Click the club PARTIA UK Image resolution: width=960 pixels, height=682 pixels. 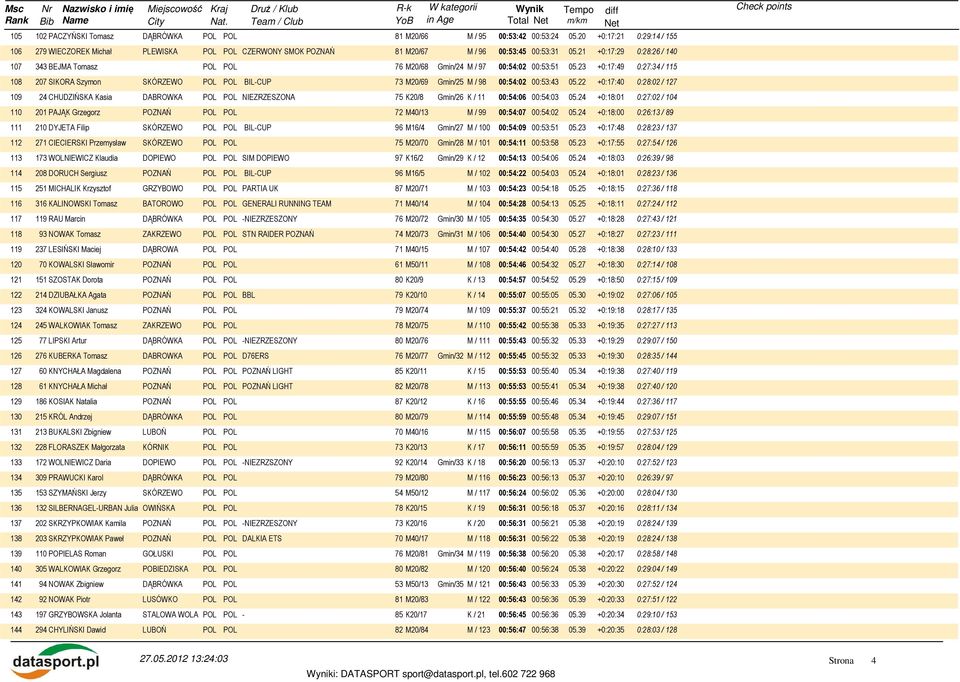click(260, 189)
